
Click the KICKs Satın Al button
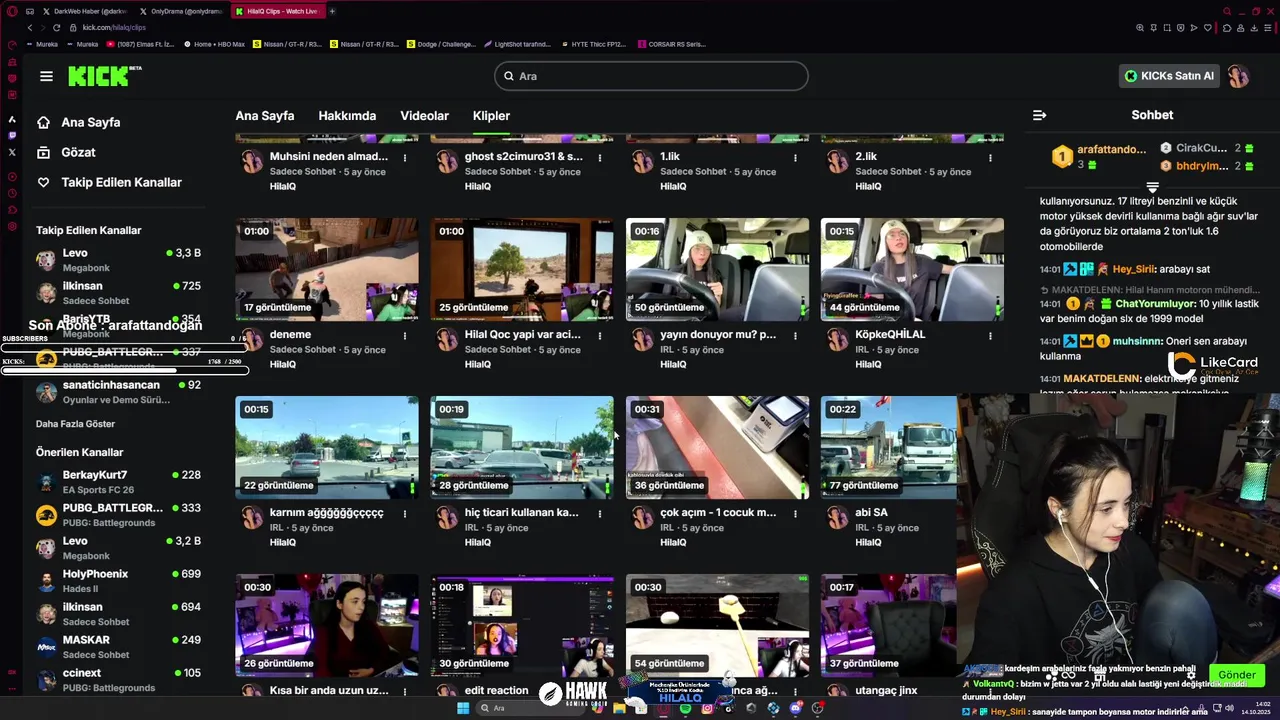1169,76
